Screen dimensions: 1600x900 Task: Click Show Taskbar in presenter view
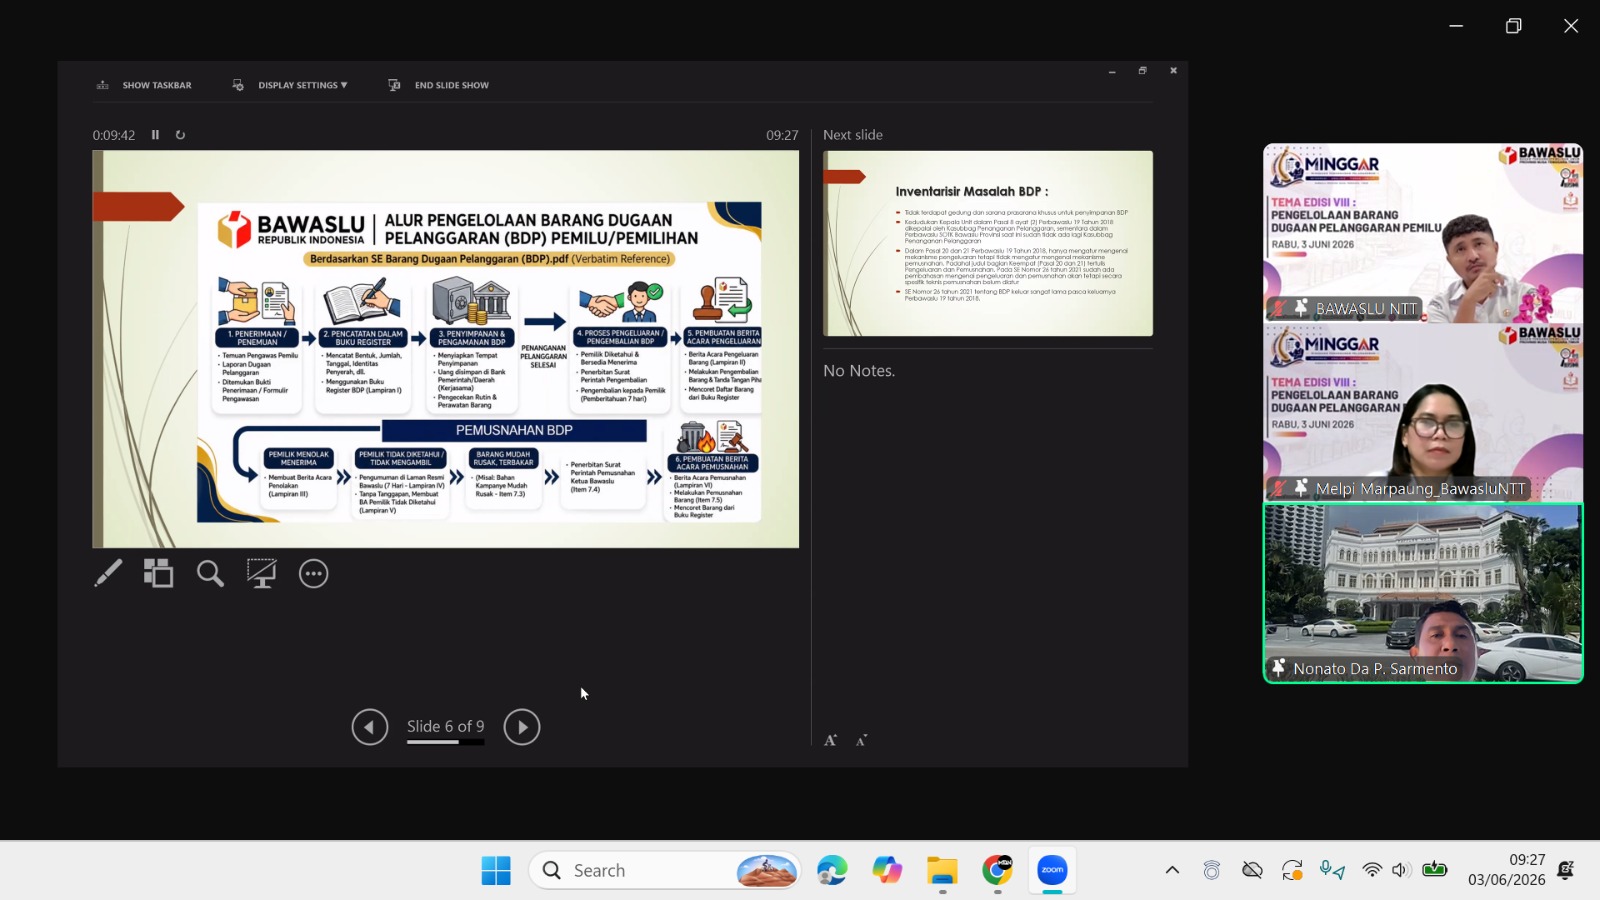point(144,85)
